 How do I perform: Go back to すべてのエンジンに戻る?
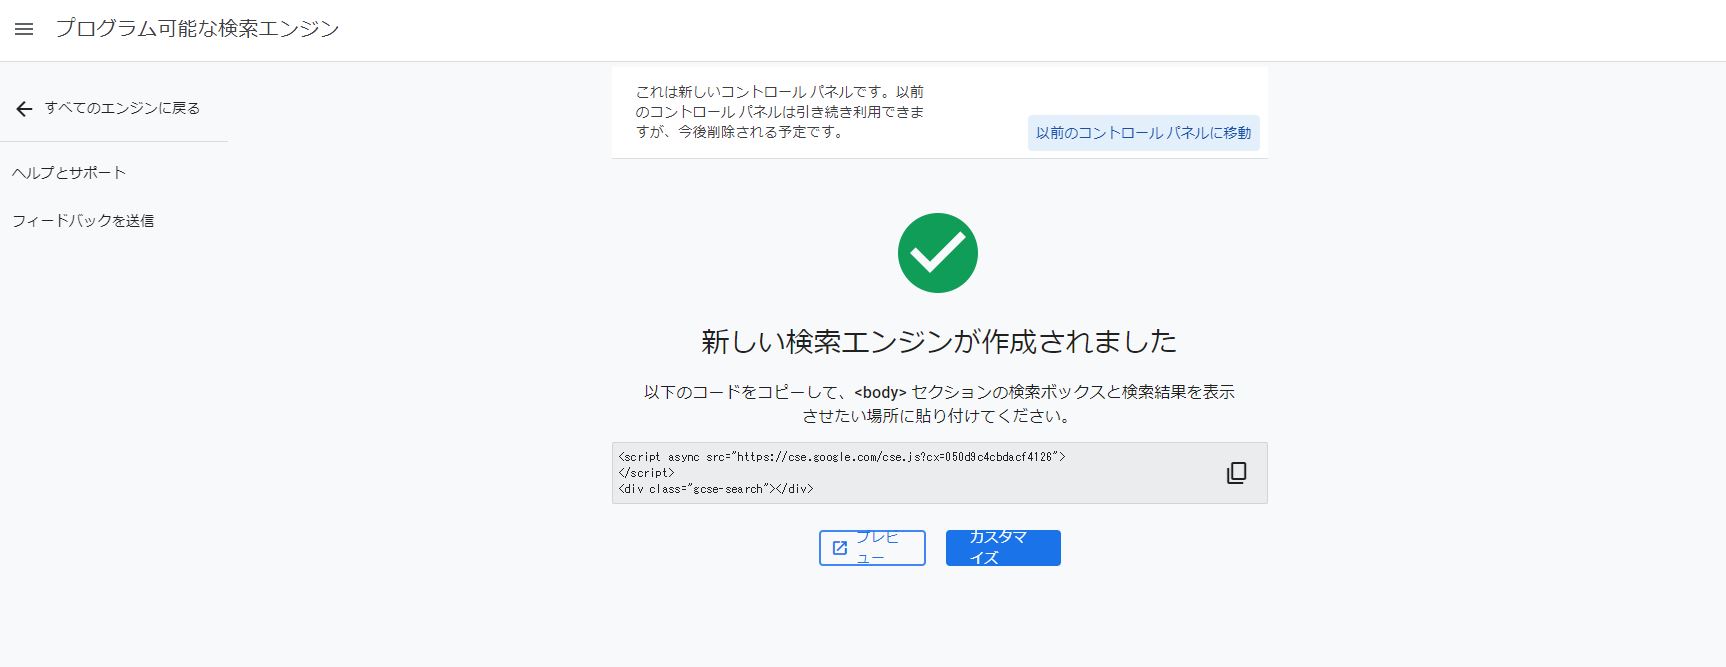pos(122,108)
